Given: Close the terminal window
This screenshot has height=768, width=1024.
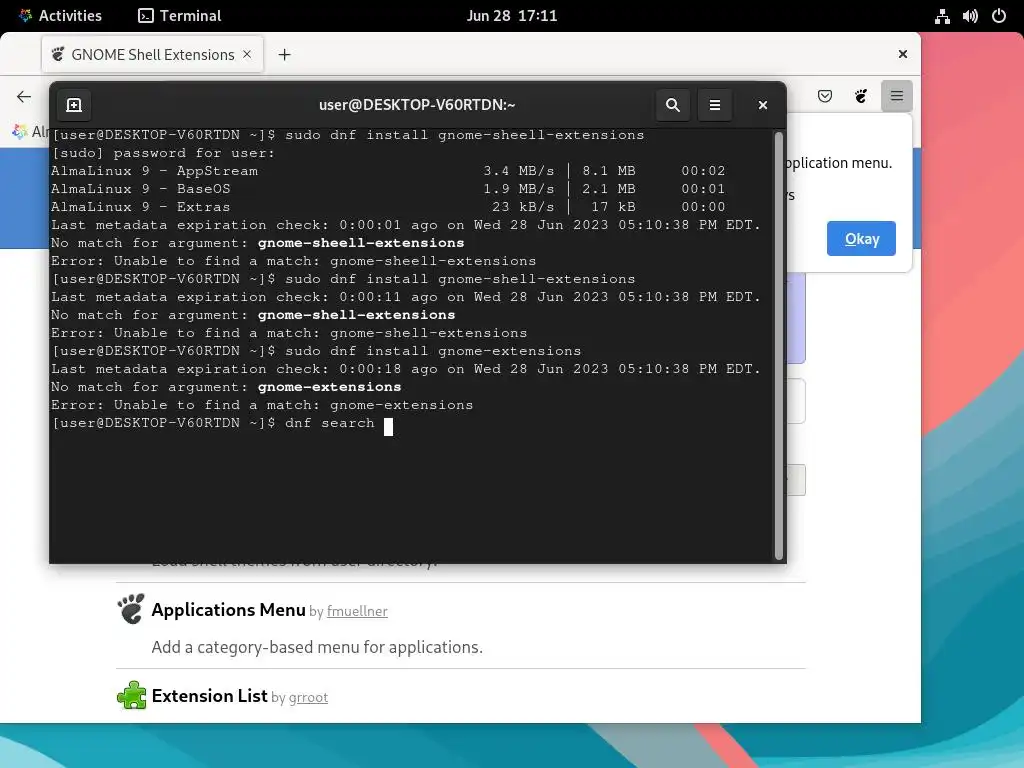Looking at the screenshot, I should (762, 104).
